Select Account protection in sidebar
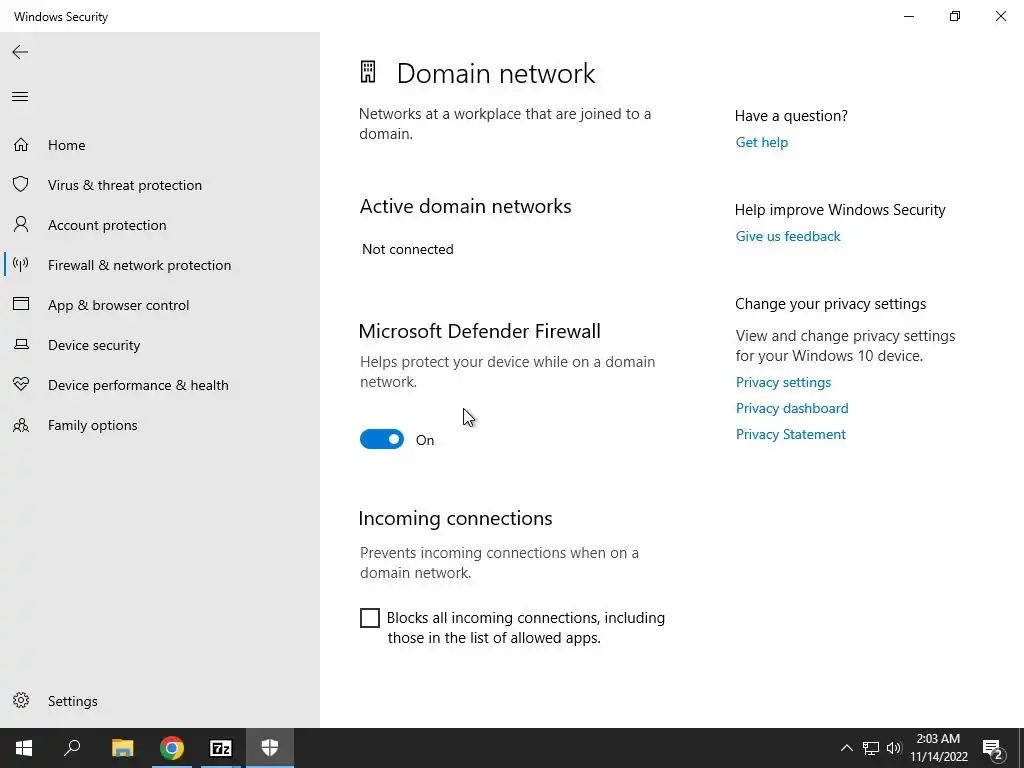This screenshot has height=768, width=1024. 107,225
